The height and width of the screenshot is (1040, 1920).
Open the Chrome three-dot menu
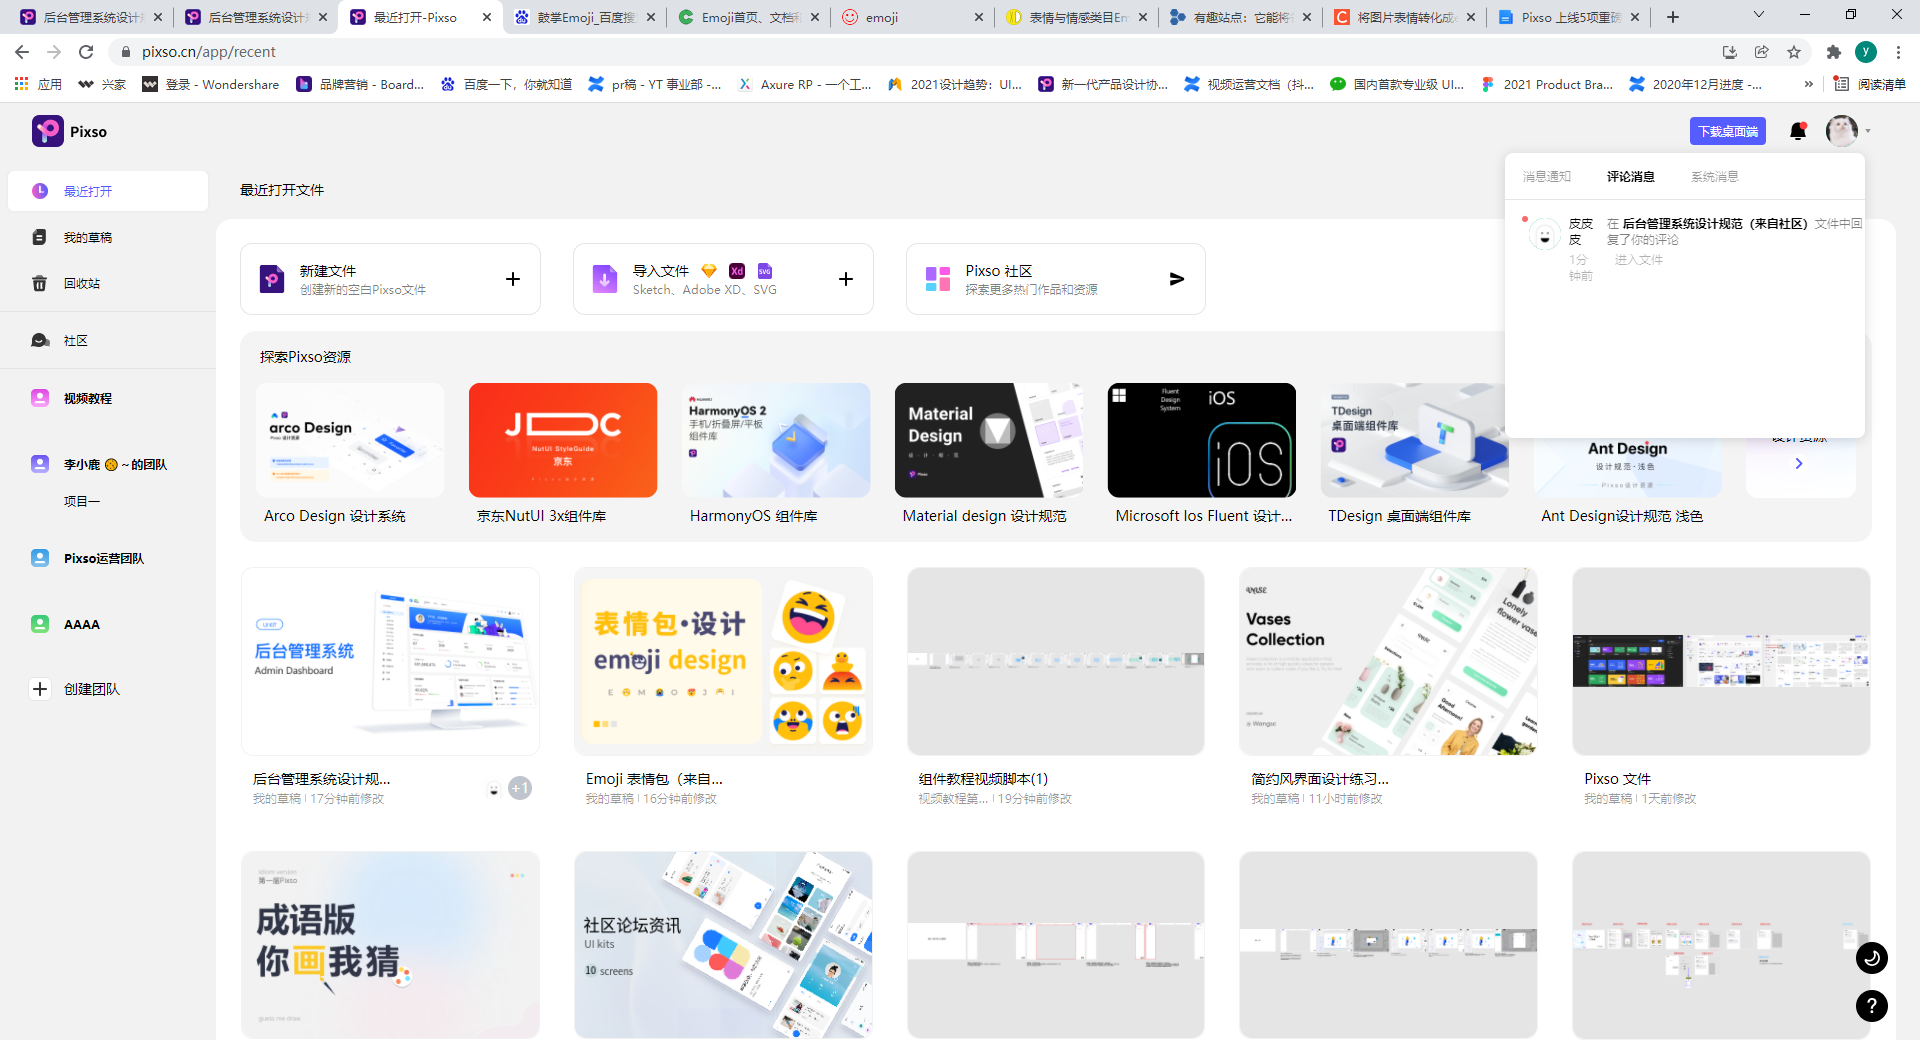point(1898,52)
